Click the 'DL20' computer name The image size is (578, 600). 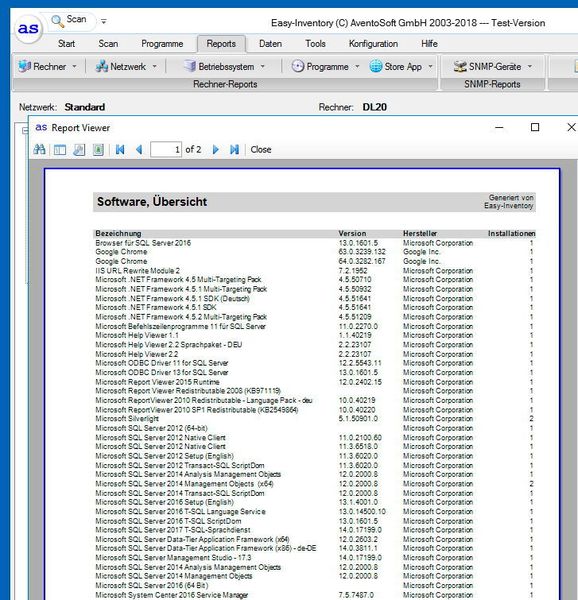[374, 107]
